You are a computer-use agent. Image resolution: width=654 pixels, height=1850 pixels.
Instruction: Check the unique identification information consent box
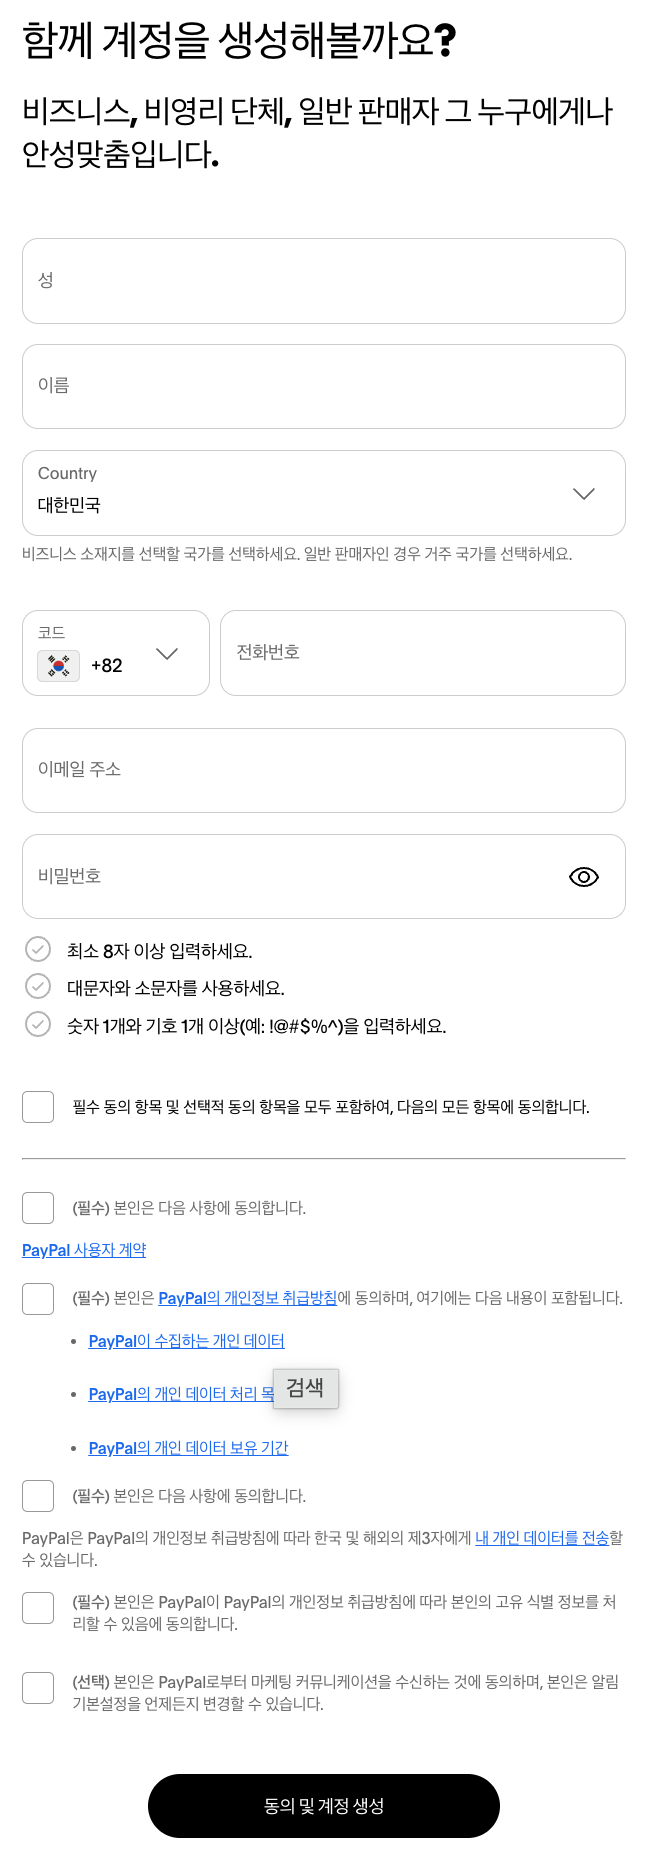click(38, 1607)
